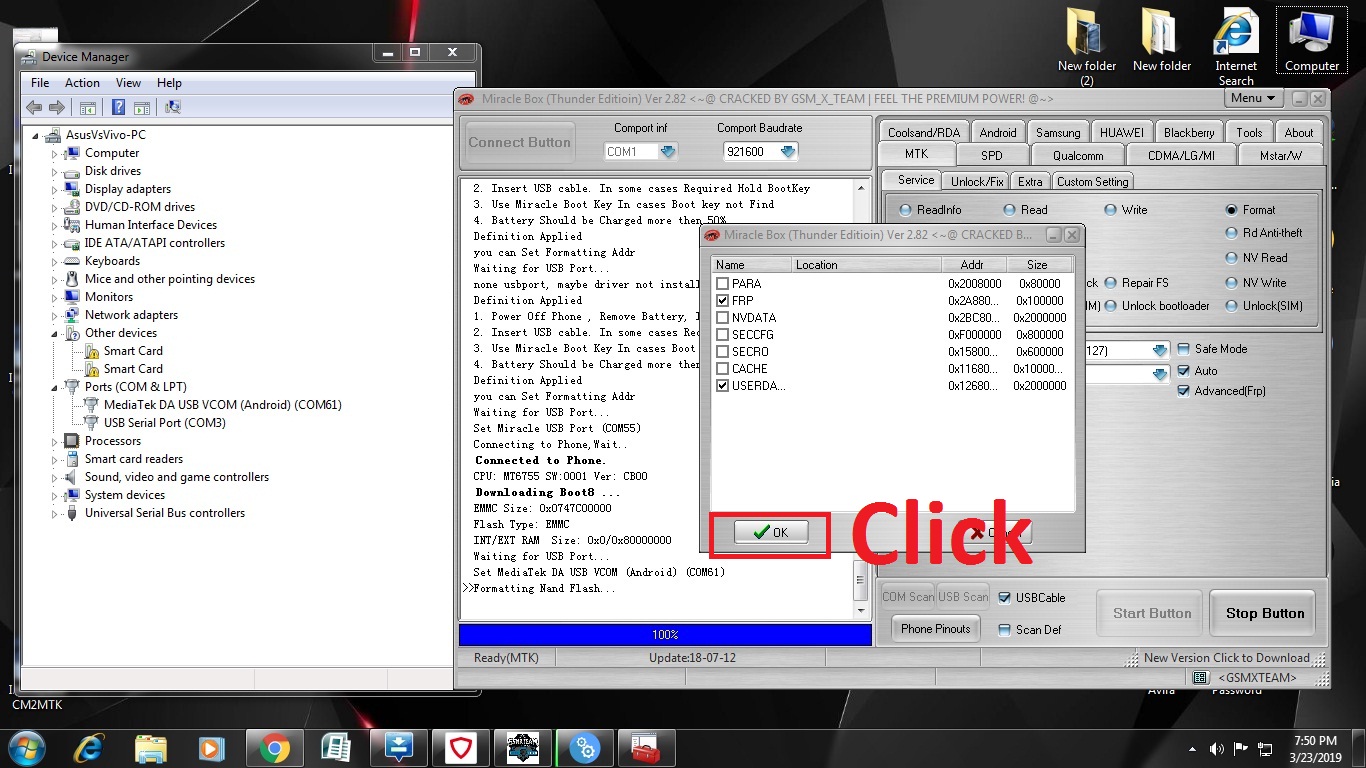Uncheck the USERDA... partition checkbox

pos(723,386)
